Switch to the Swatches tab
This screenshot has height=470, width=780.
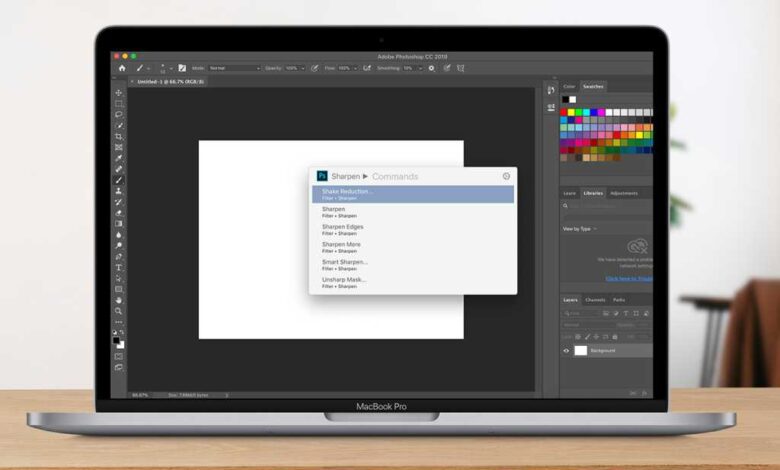click(x=593, y=87)
